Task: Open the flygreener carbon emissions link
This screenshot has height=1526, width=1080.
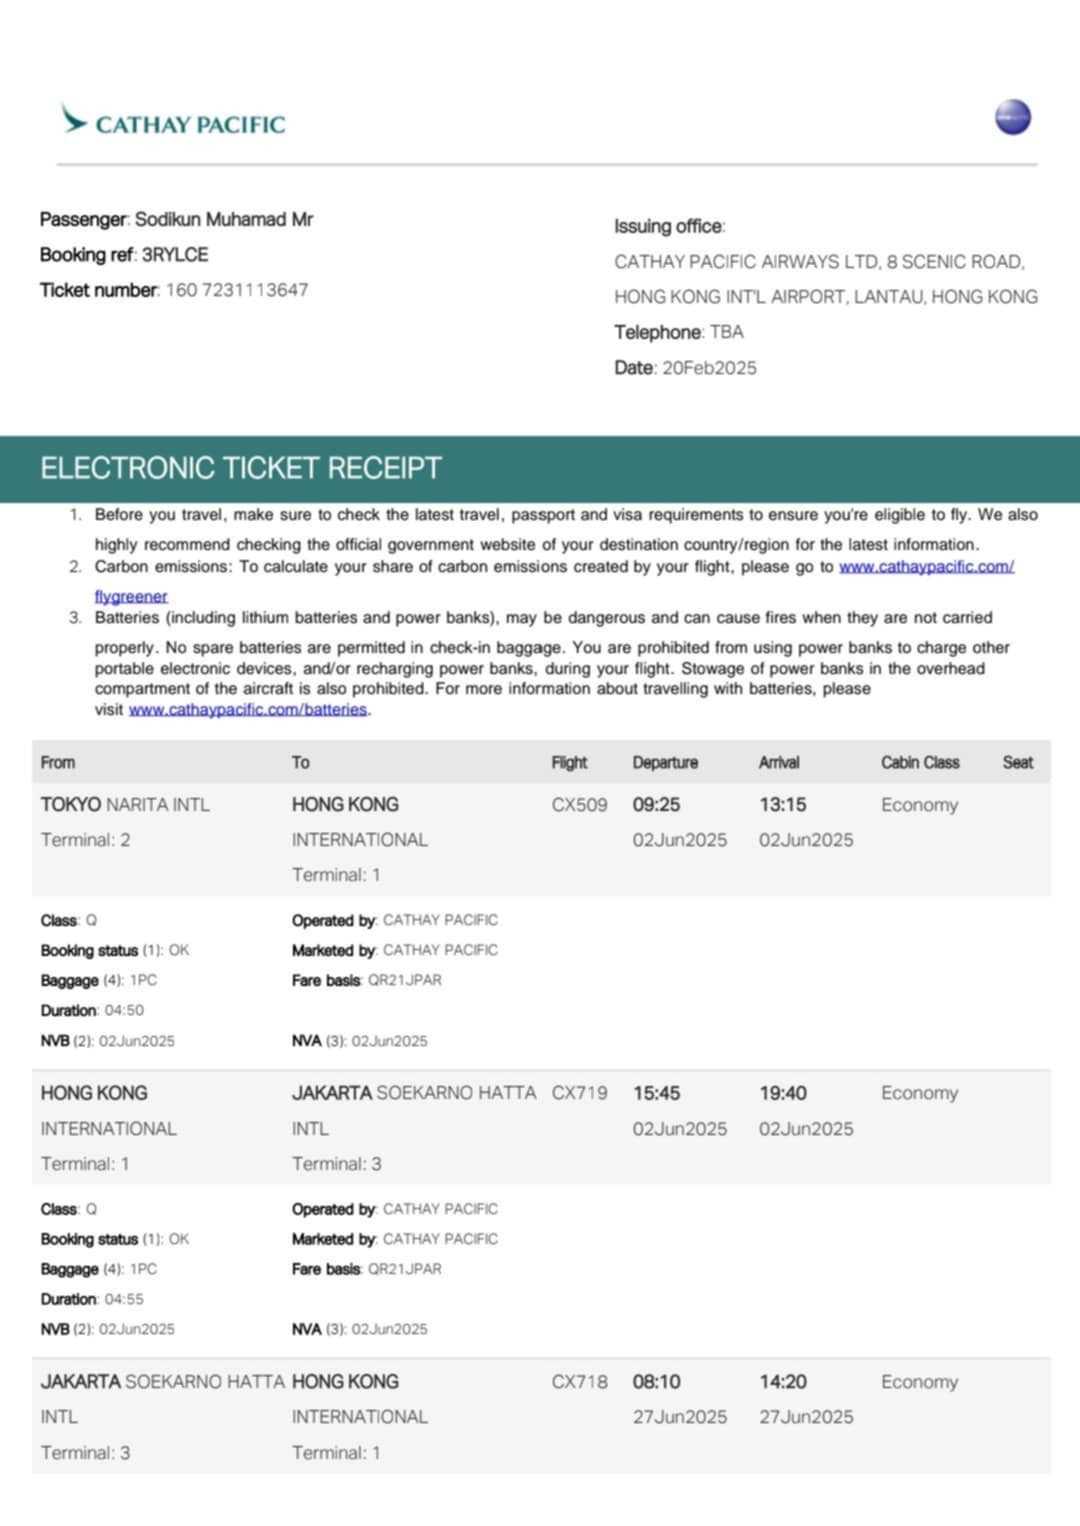Action: [131, 596]
